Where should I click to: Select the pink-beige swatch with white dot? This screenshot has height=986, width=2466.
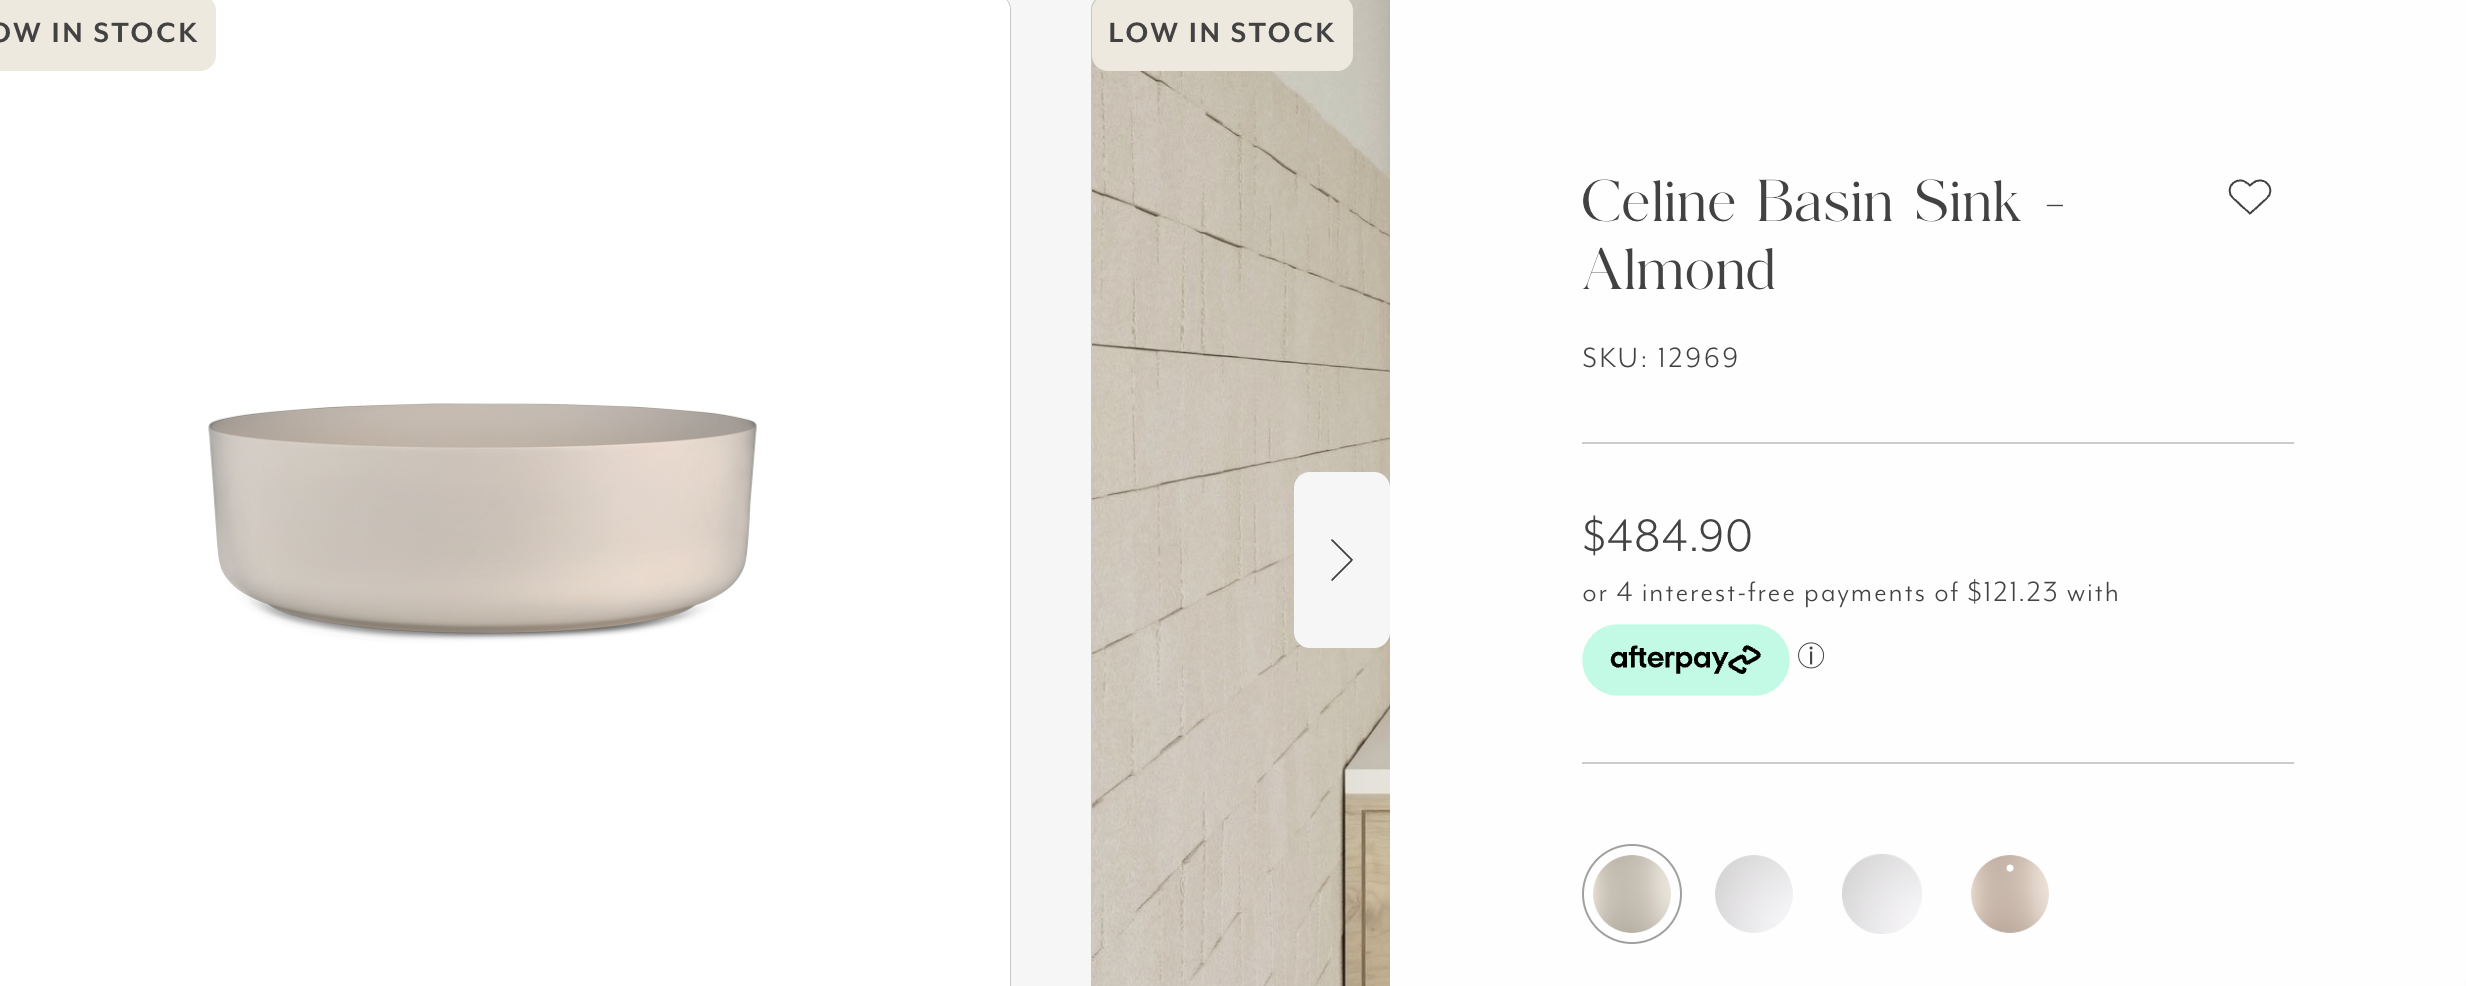point(2010,894)
